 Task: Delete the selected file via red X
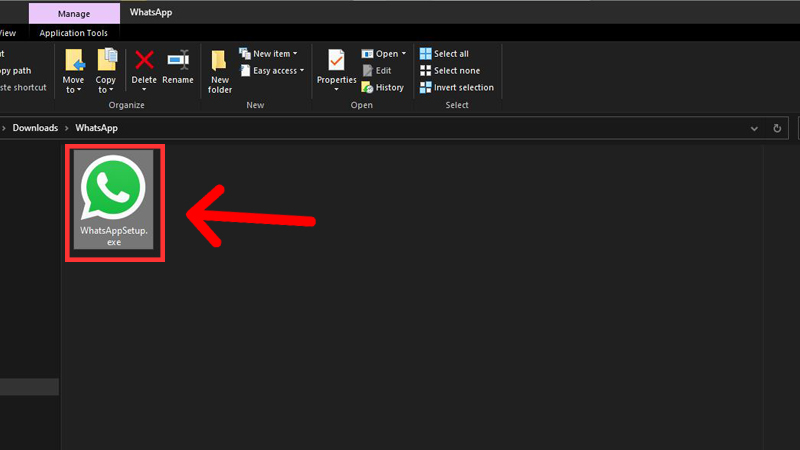click(144, 60)
